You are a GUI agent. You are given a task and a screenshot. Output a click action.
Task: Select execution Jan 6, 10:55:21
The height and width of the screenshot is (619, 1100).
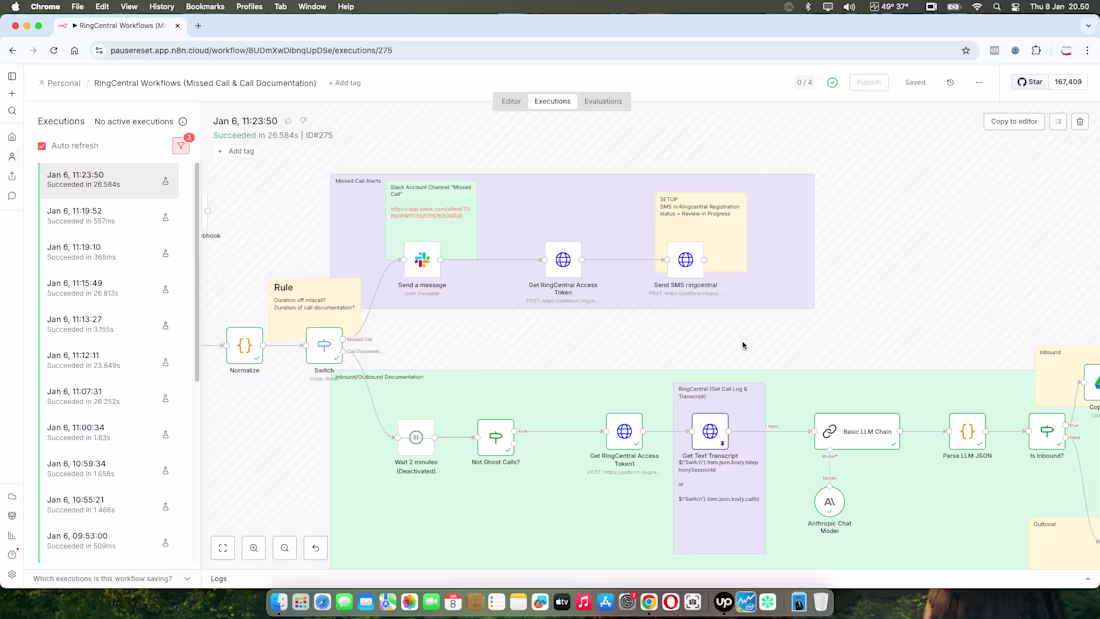coord(109,505)
